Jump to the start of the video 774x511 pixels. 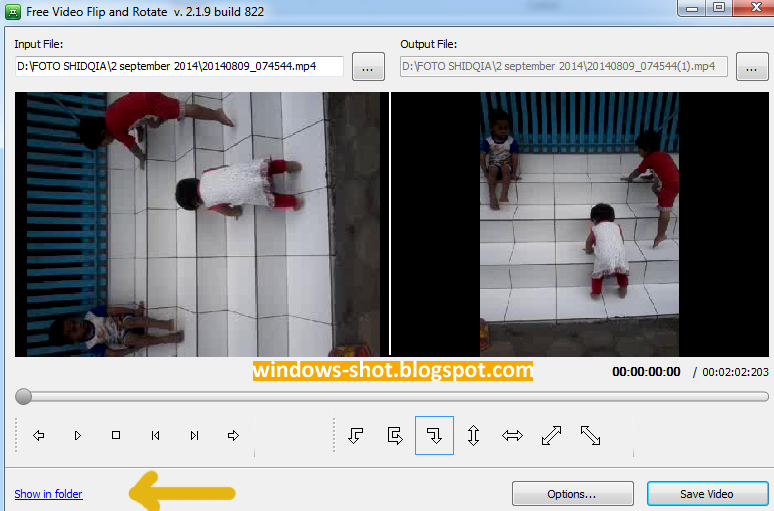click(x=155, y=435)
